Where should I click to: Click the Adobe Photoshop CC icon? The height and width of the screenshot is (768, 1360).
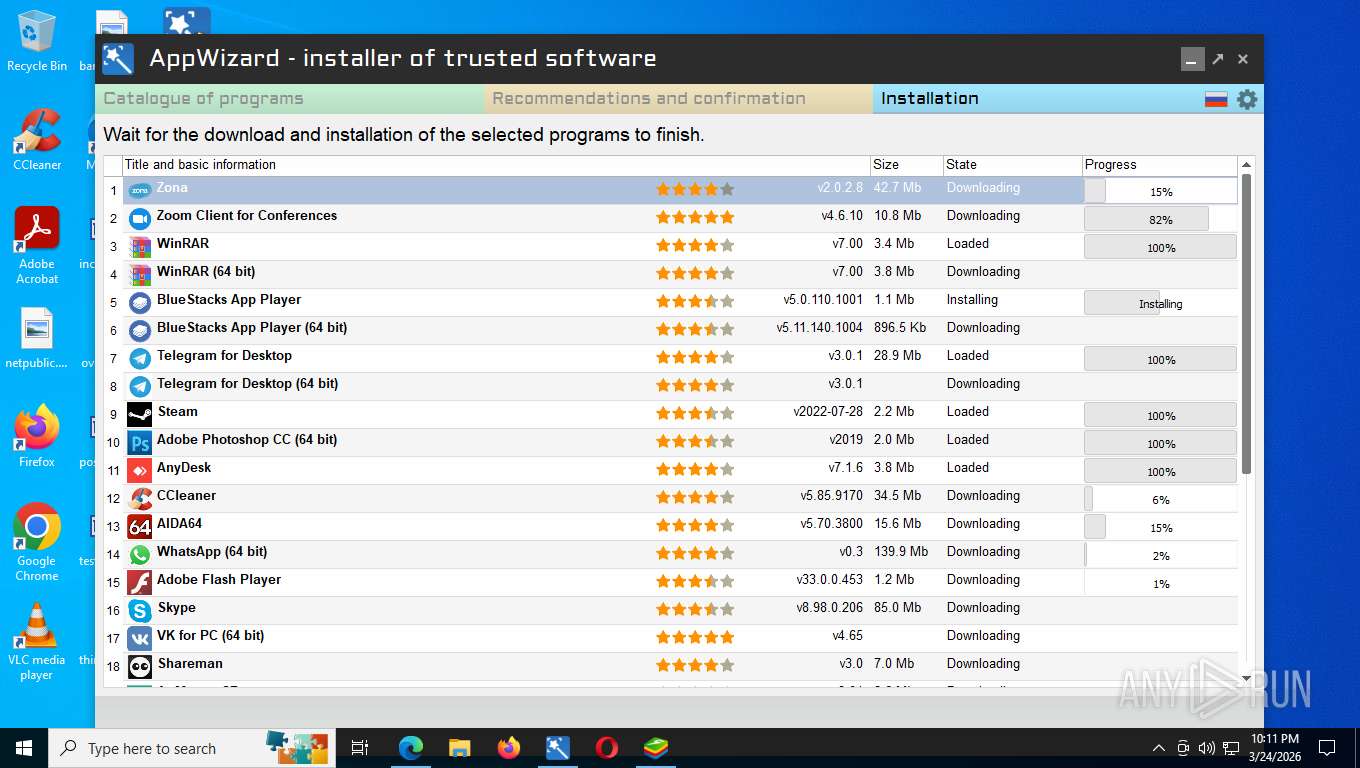[x=140, y=442]
